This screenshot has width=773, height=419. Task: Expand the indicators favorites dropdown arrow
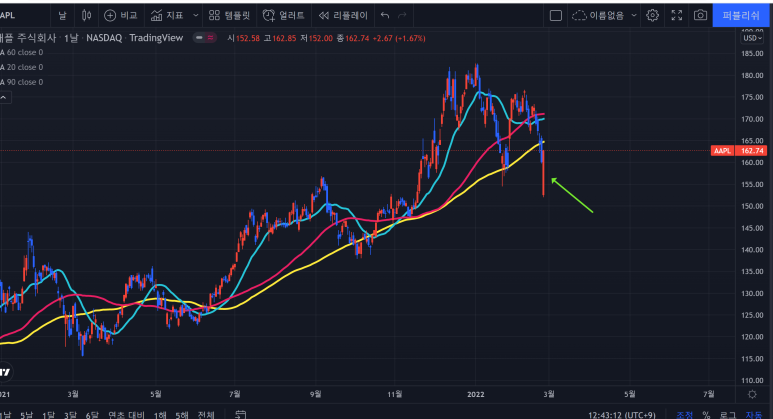(196, 15)
